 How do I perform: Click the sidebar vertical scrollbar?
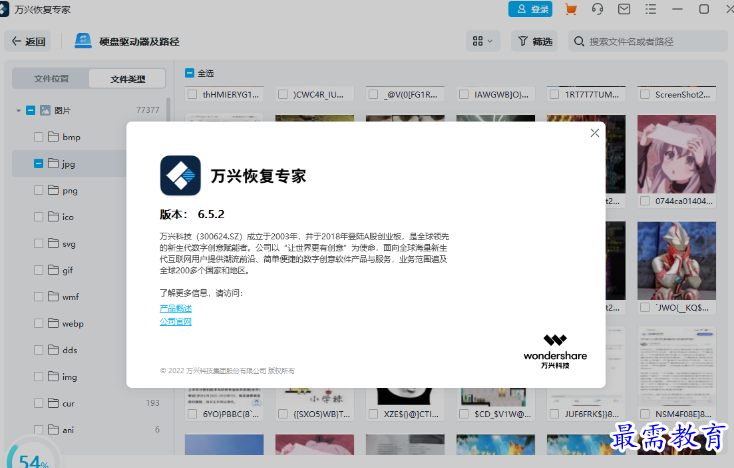168,110
